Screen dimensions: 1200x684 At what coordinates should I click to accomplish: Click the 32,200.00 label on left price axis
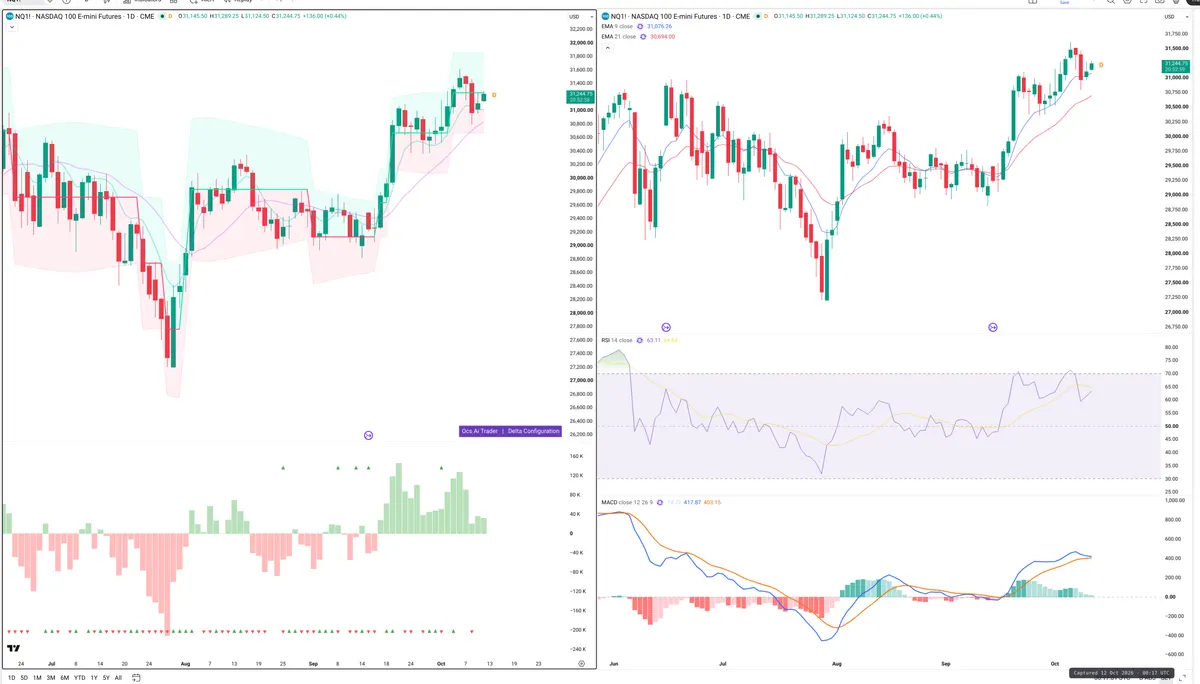pos(581,29)
